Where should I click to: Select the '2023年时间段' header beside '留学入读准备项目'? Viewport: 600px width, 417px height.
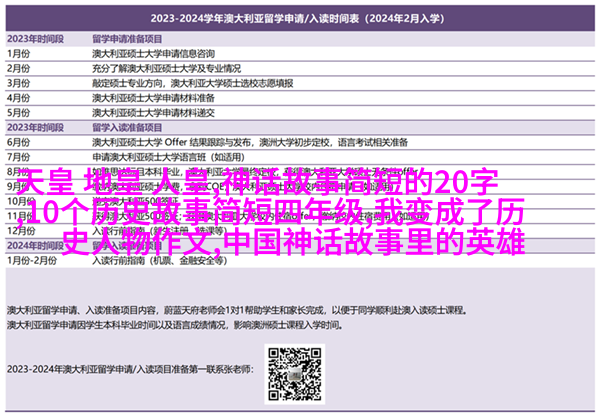click(x=35, y=127)
